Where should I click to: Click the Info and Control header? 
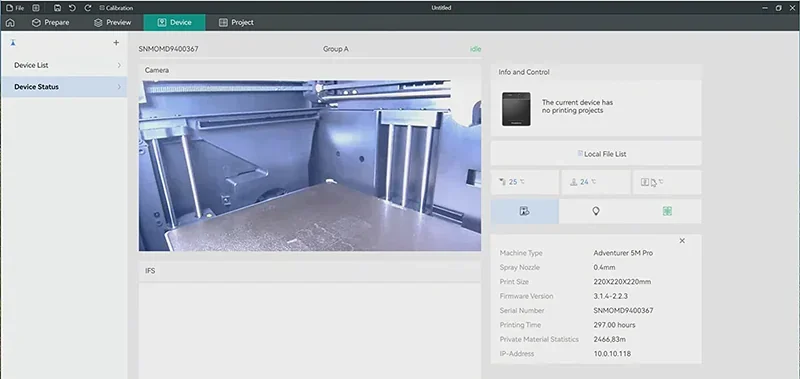pyautogui.click(x=524, y=72)
